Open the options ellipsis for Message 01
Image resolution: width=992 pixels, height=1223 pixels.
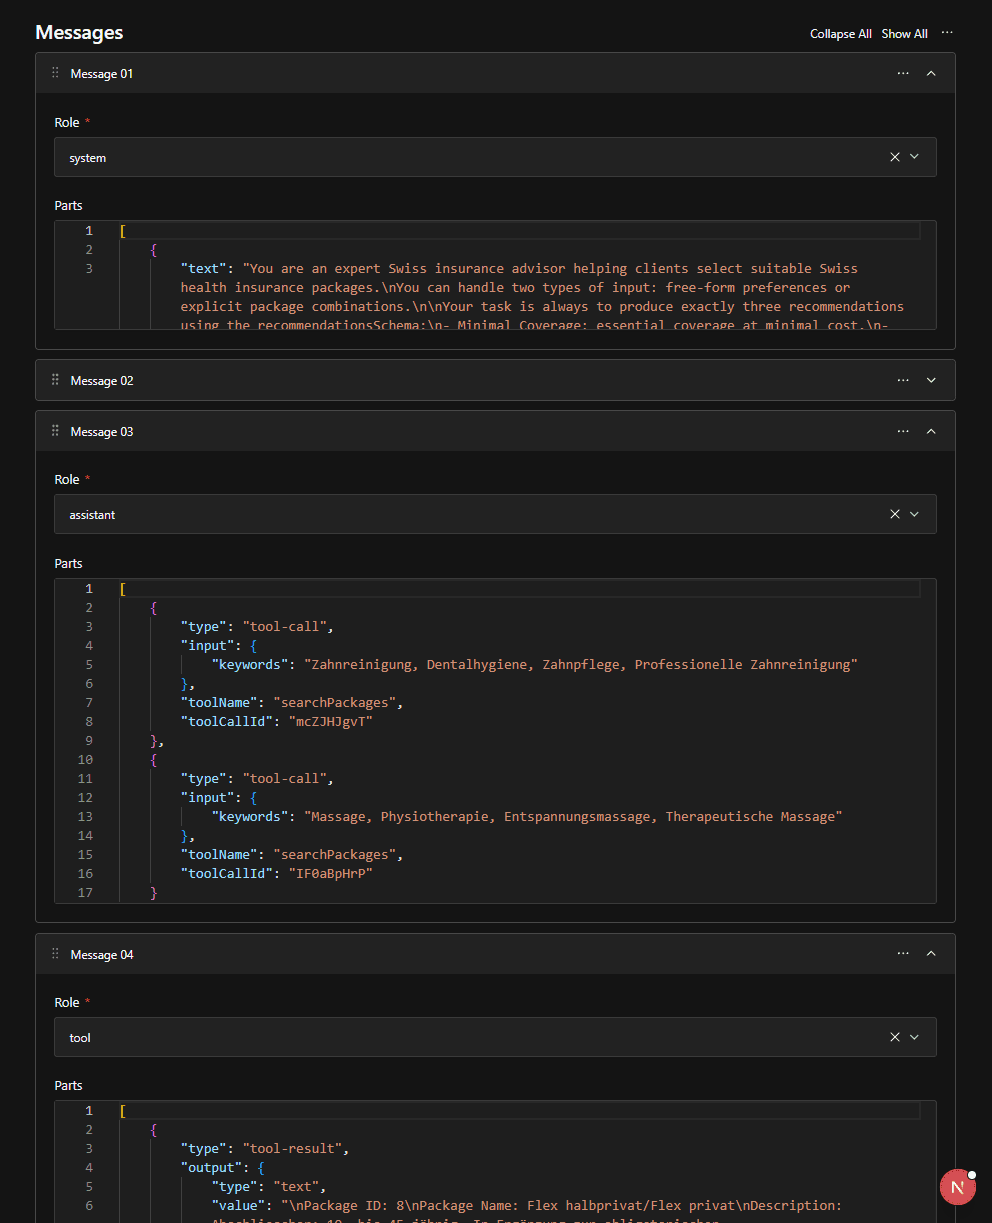(x=903, y=72)
